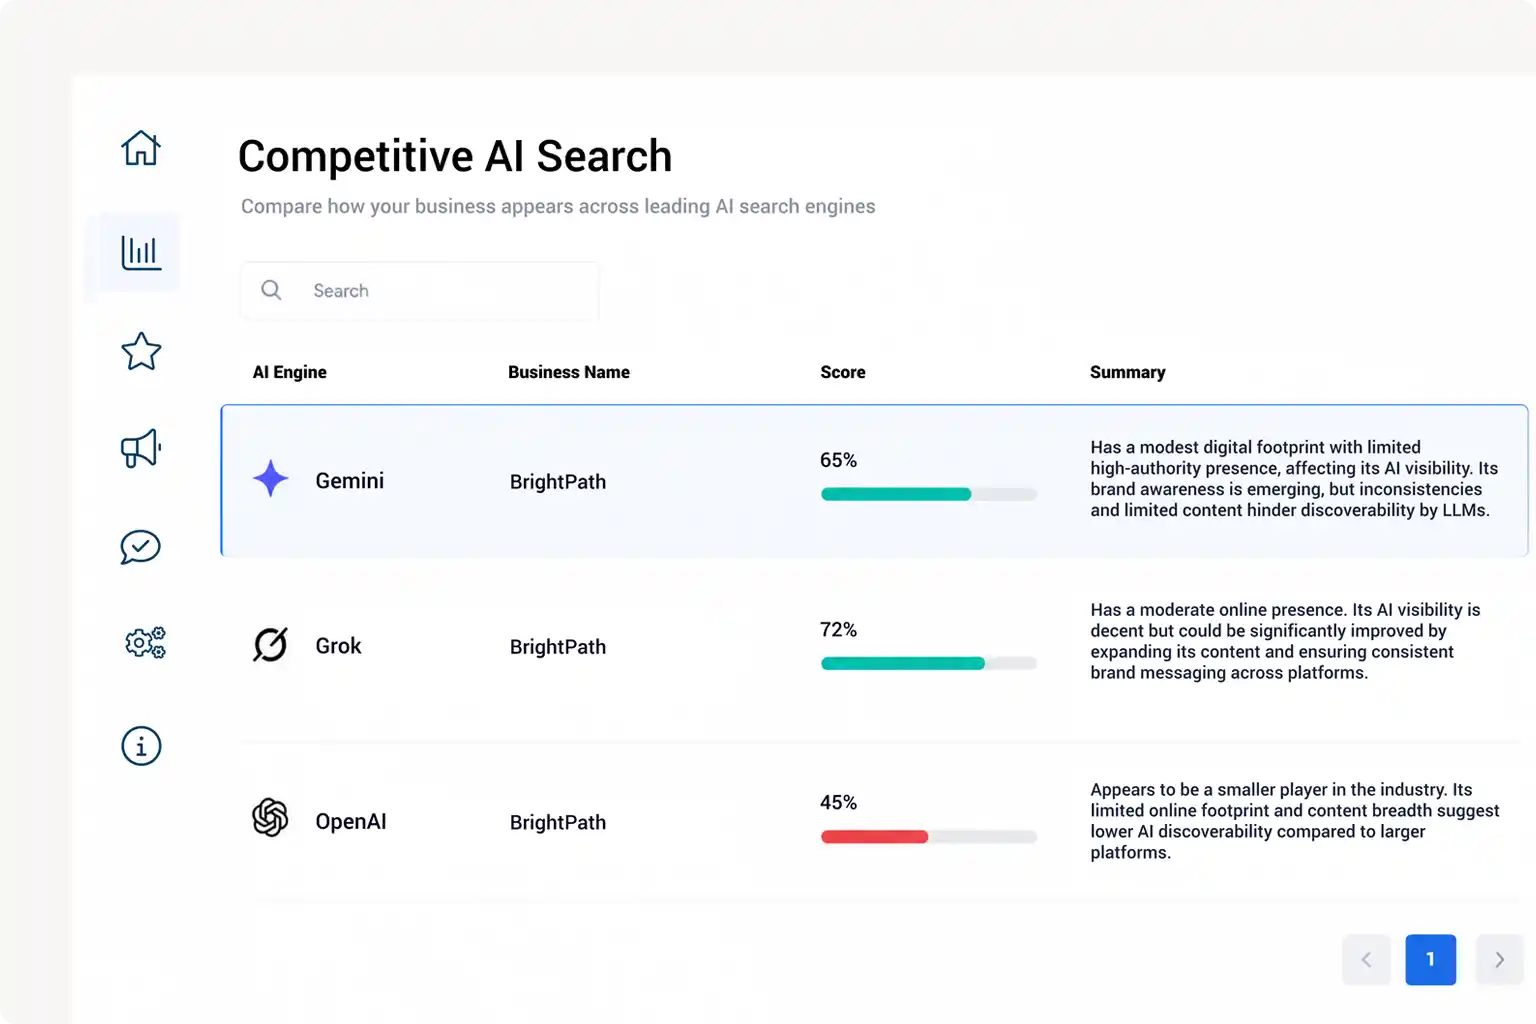
Task: Open OpenAI summary about smaller player
Action: 1295,821
